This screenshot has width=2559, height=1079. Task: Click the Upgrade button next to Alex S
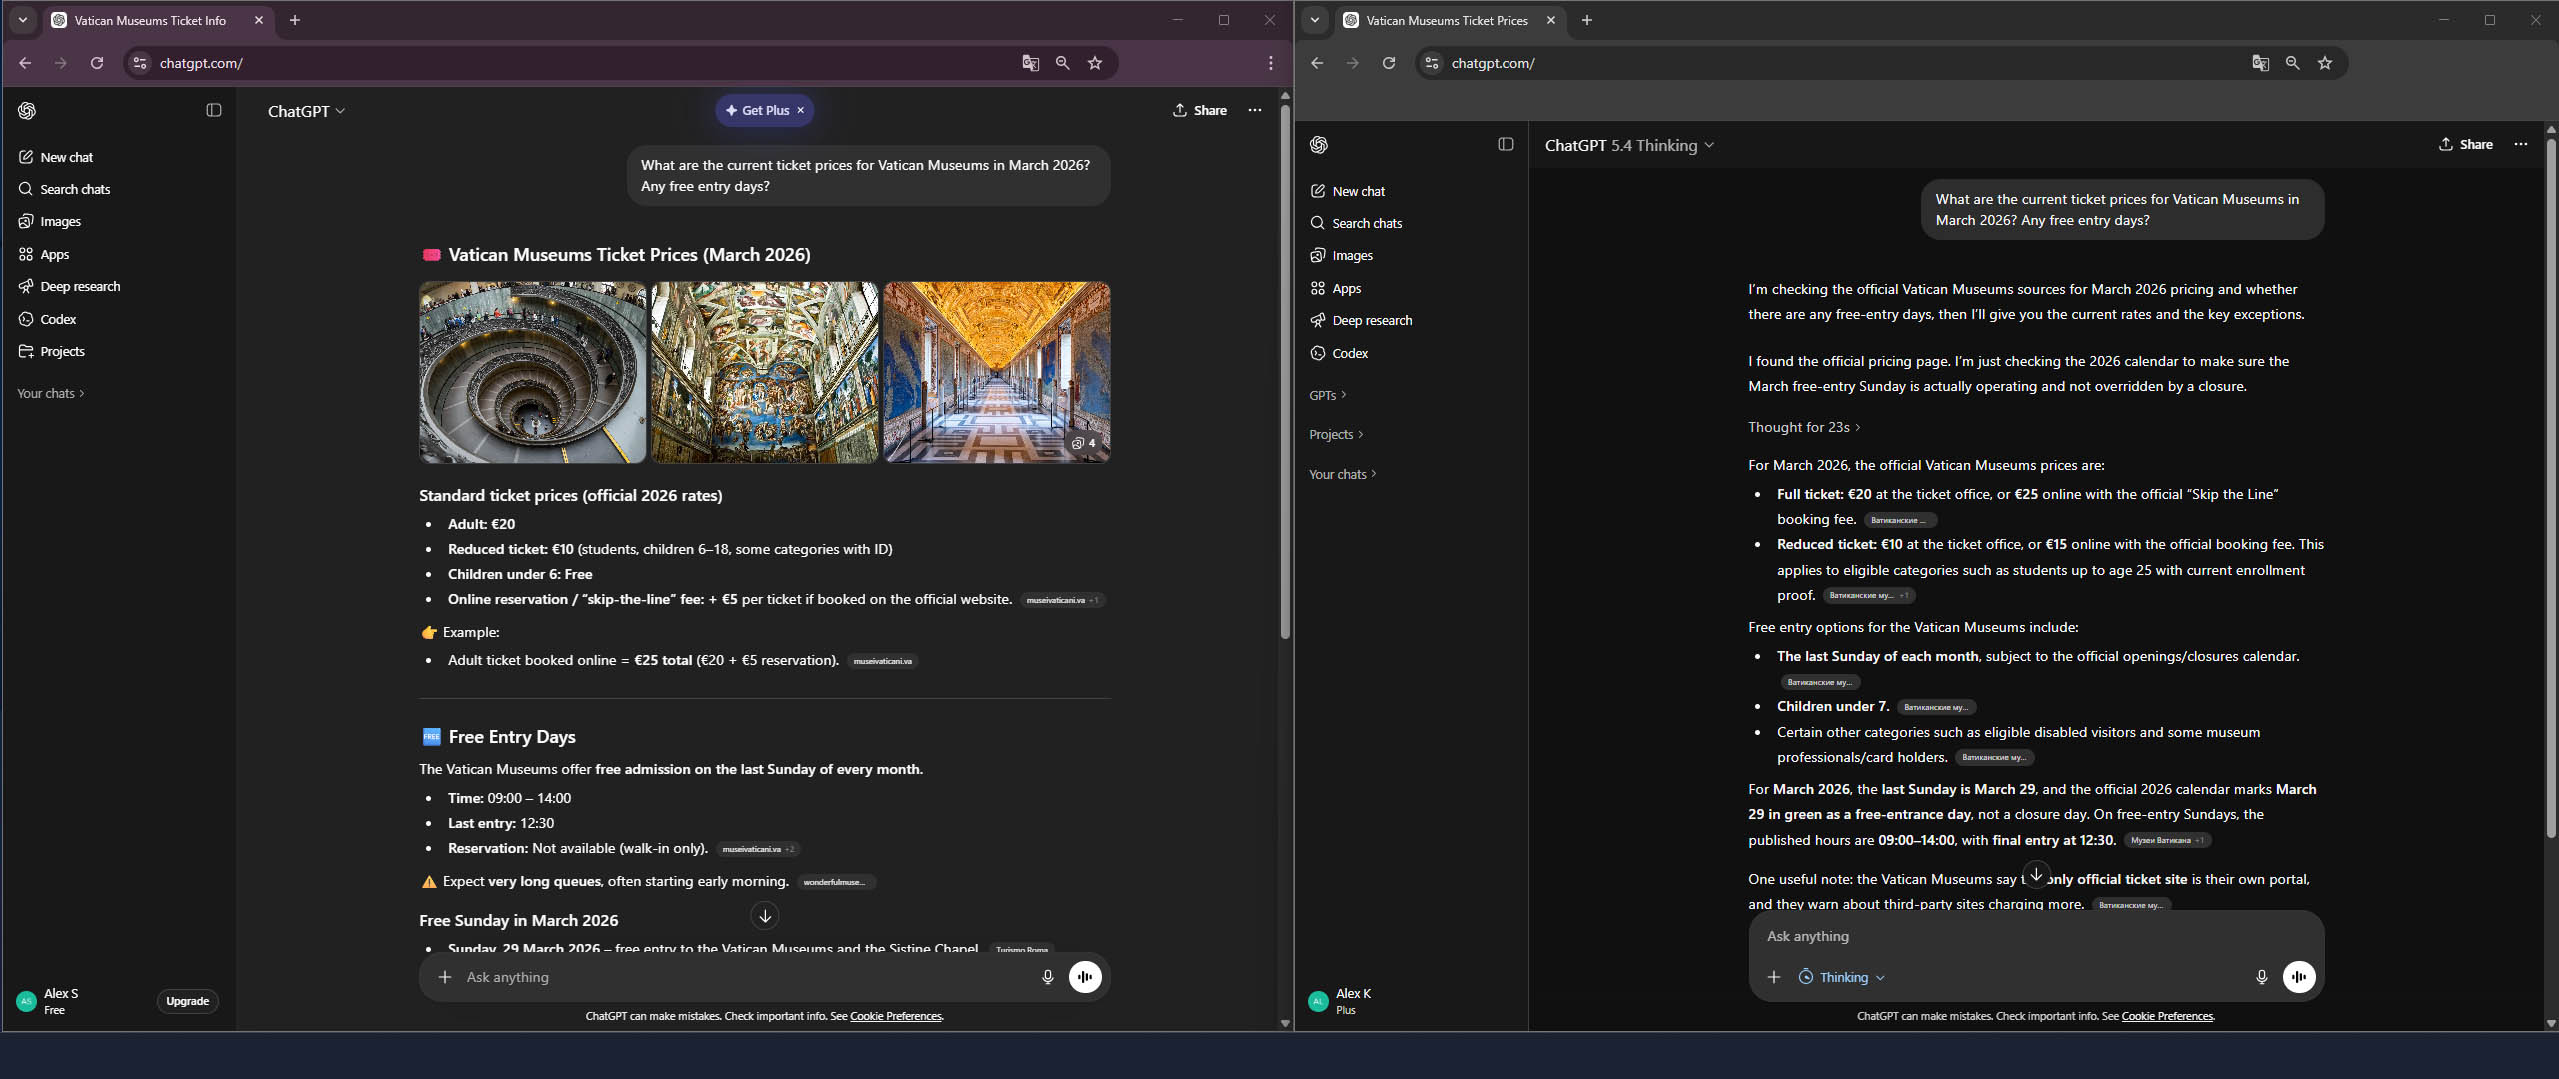(187, 1001)
